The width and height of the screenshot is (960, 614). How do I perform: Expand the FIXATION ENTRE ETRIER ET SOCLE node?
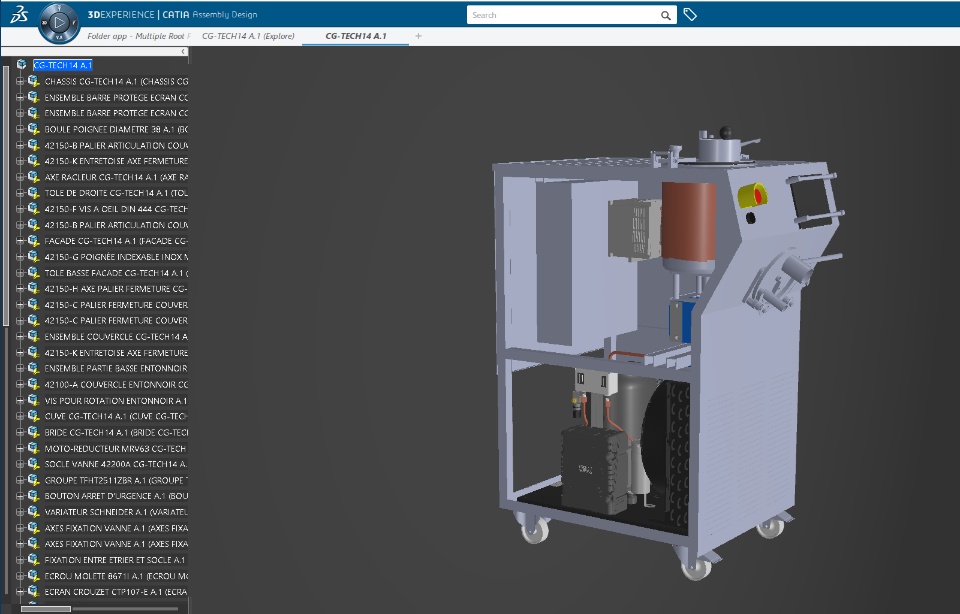click(20, 560)
